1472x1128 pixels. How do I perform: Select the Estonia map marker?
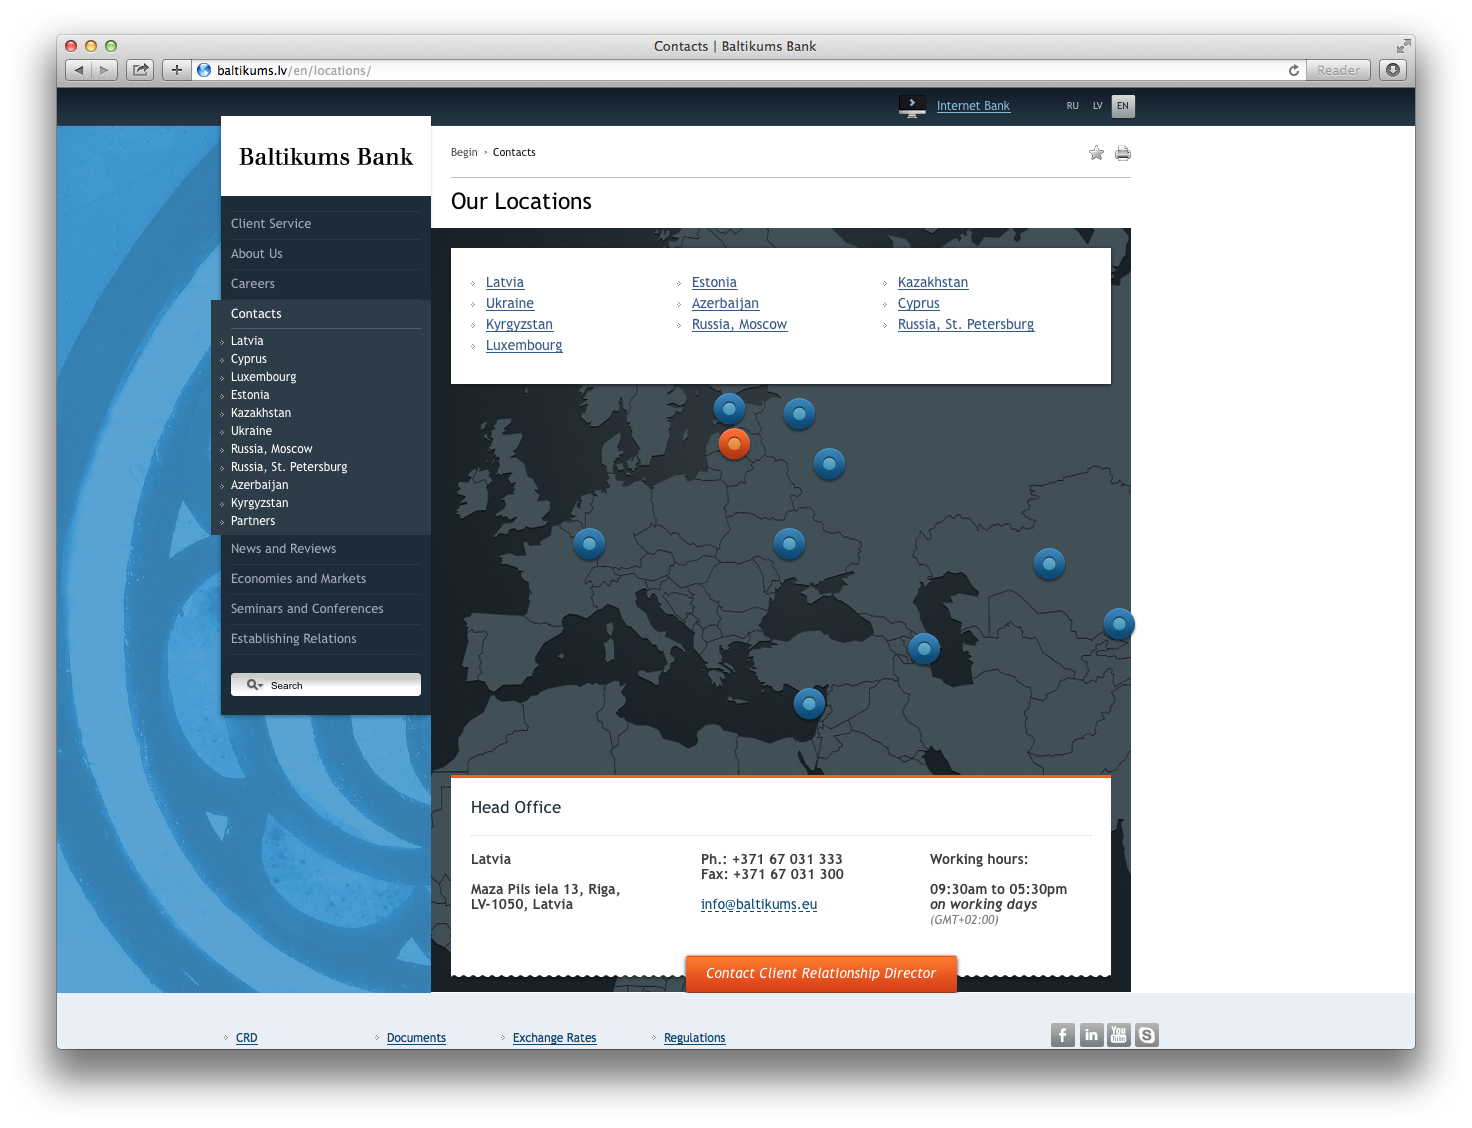coord(729,408)
